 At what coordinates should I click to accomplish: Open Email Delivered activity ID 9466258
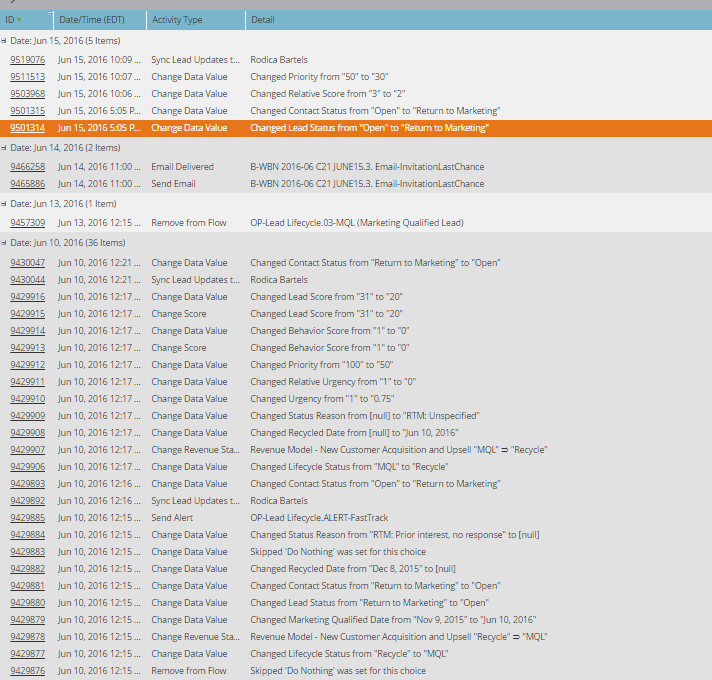tap(28, 167)
